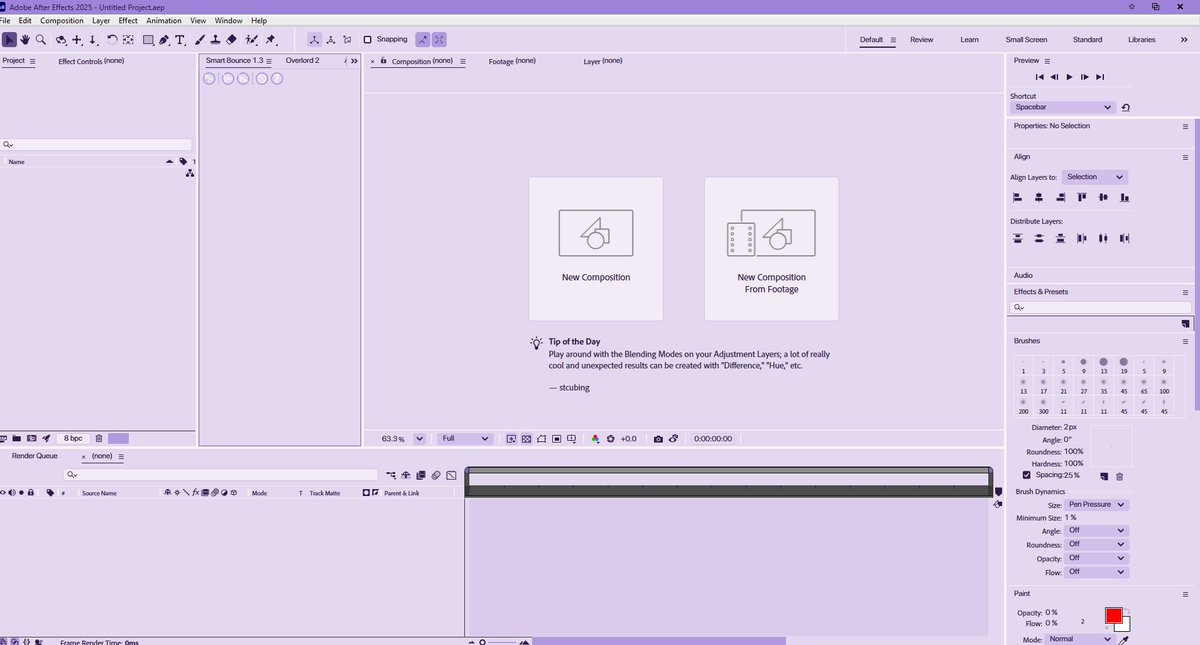Viewport: 1200px width, 645px height.
Task: Select the Selection arrow tool
Action: [9, 40]
